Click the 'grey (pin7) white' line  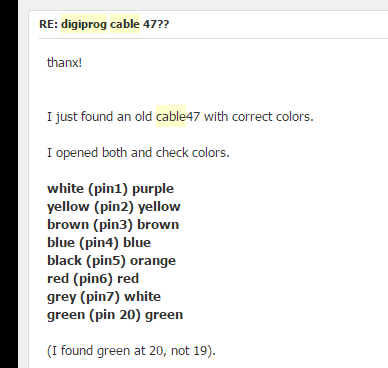click(x=104, y=297)
